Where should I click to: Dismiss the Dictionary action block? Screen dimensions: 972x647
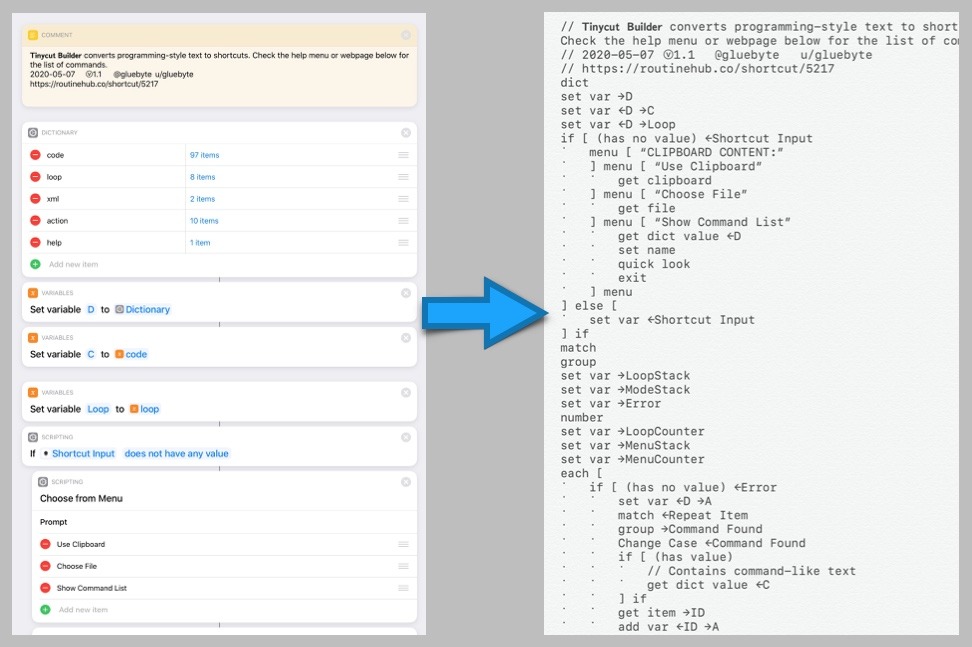[x=406, y=132]
